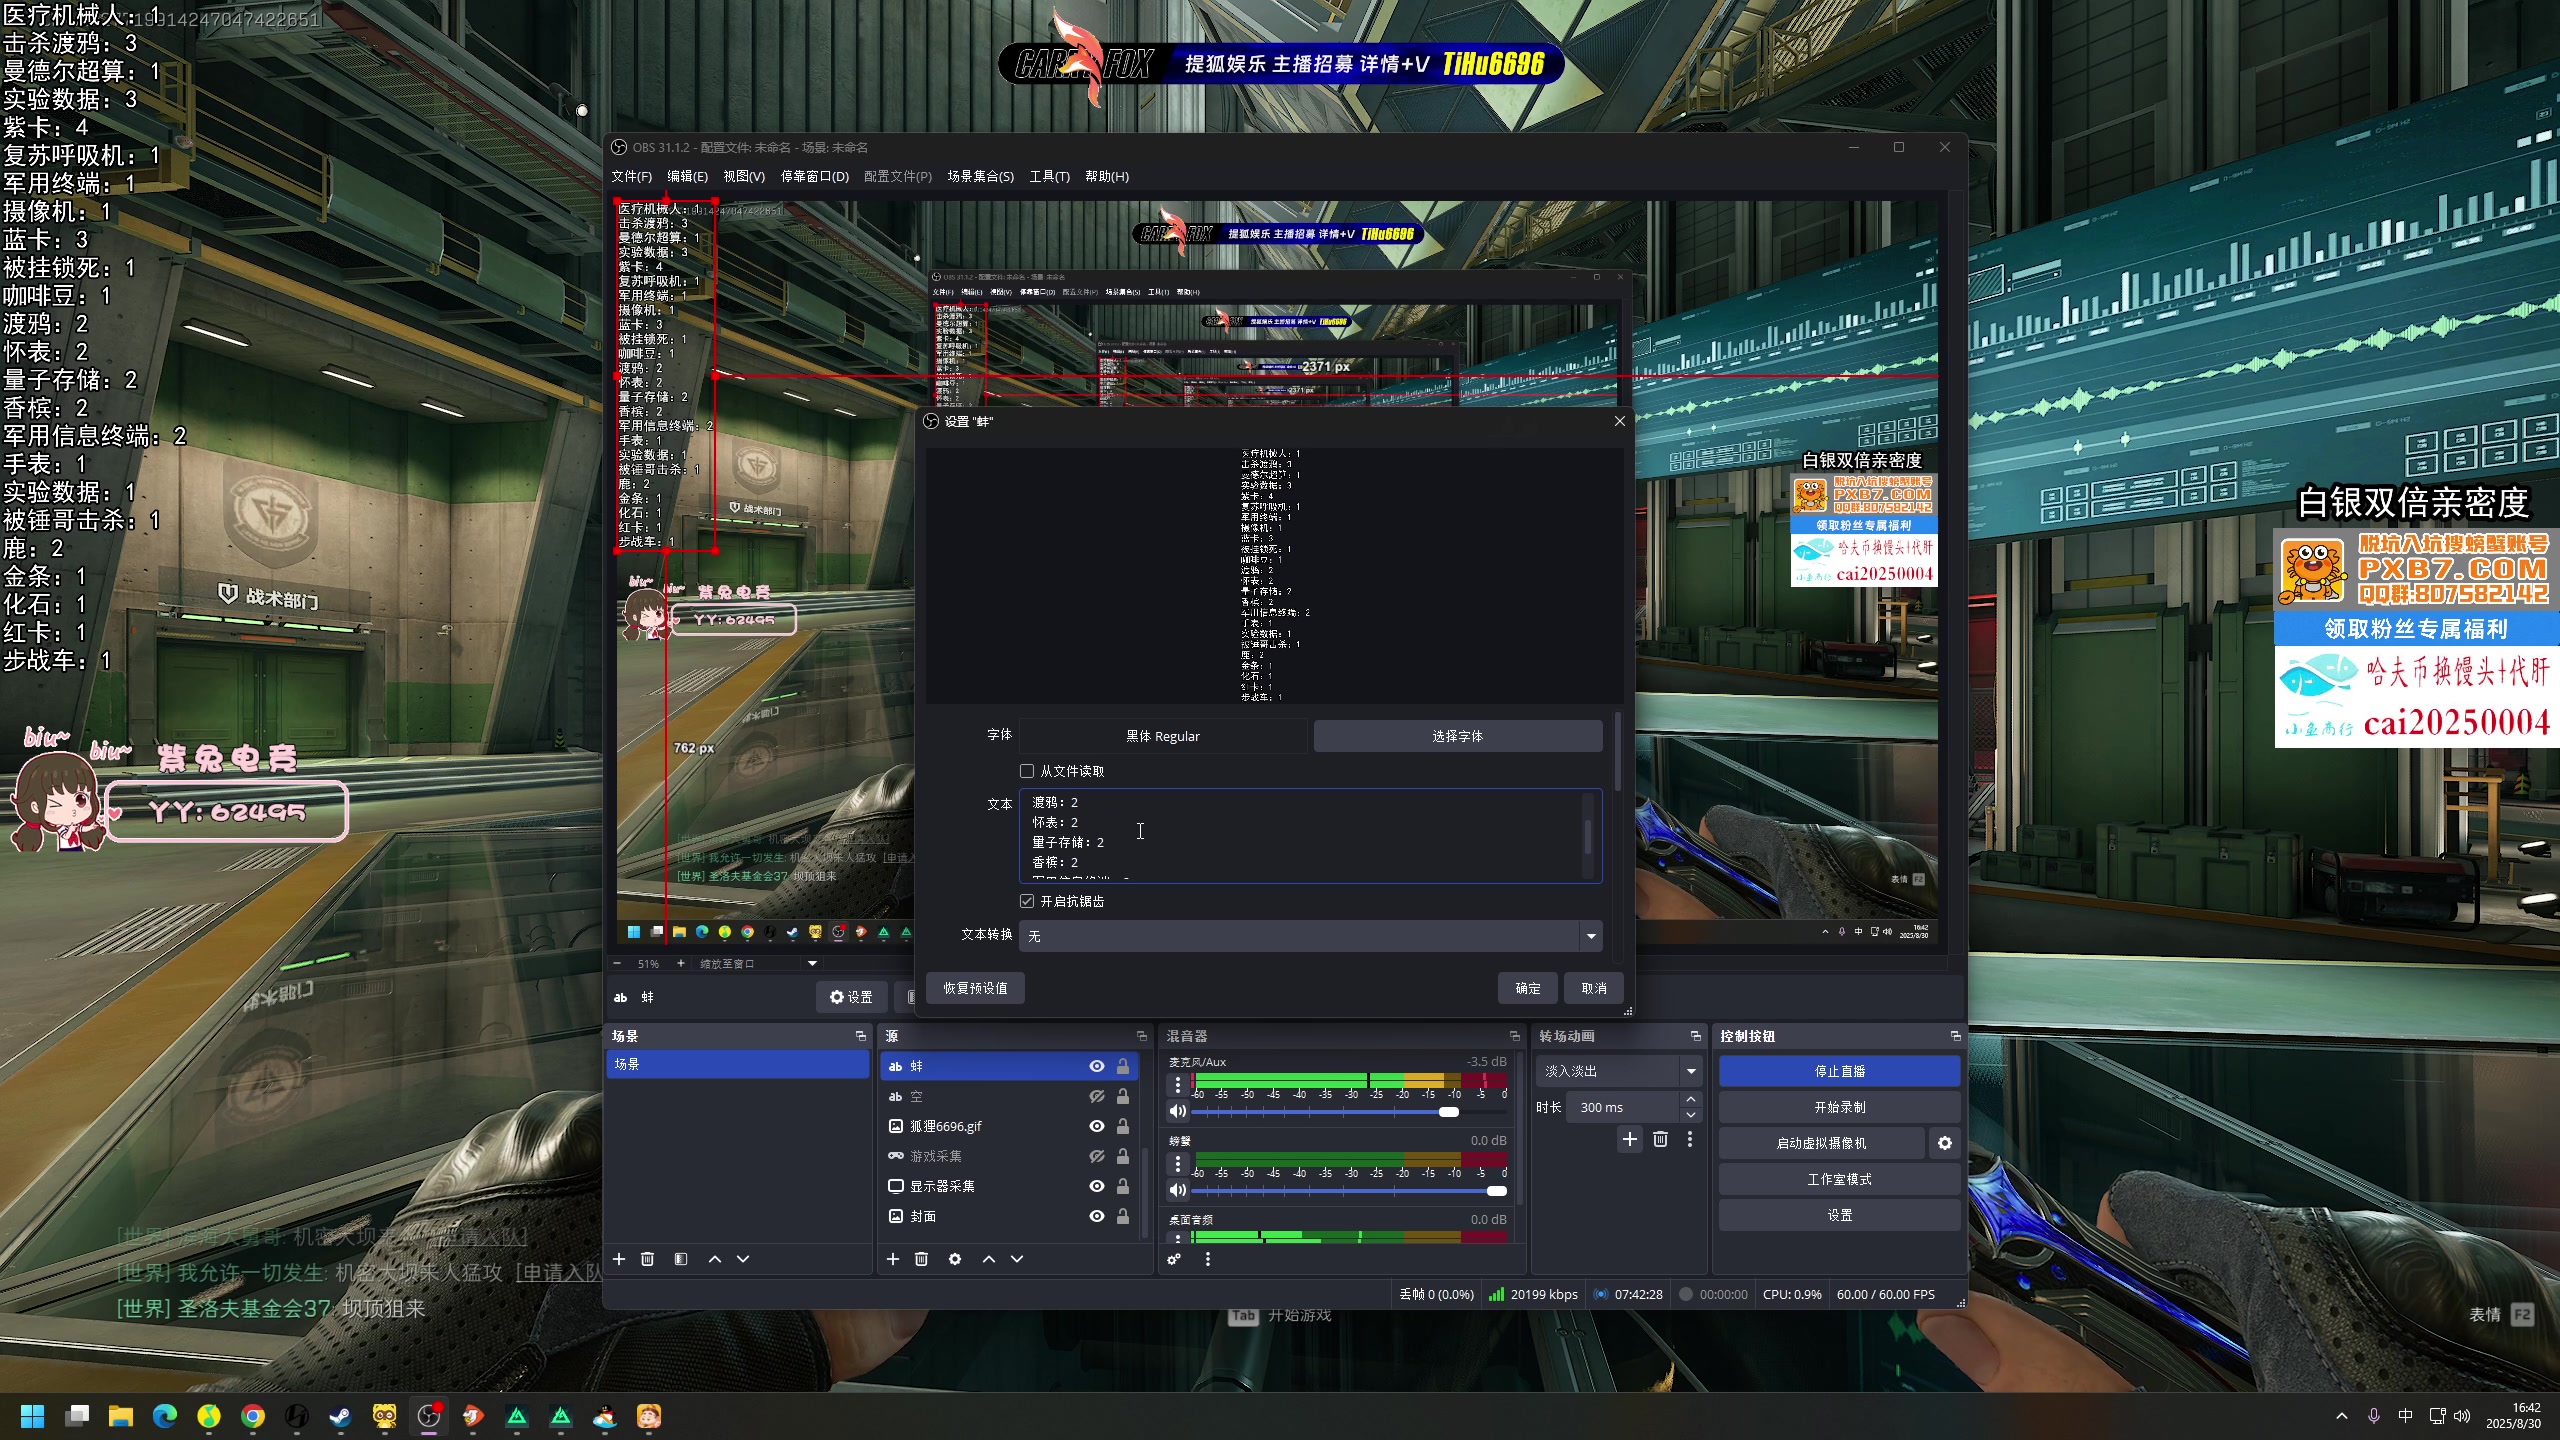Pop out the 场景 dock panel
Image resolution: width=2560 pixels, height=1440 pixels.
click(x=861, y=1036)
